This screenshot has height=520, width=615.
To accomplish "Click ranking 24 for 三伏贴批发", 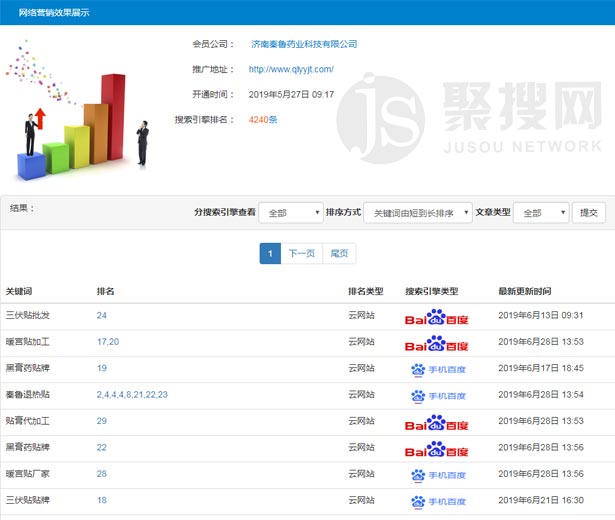I will click(x=102, y=316).
